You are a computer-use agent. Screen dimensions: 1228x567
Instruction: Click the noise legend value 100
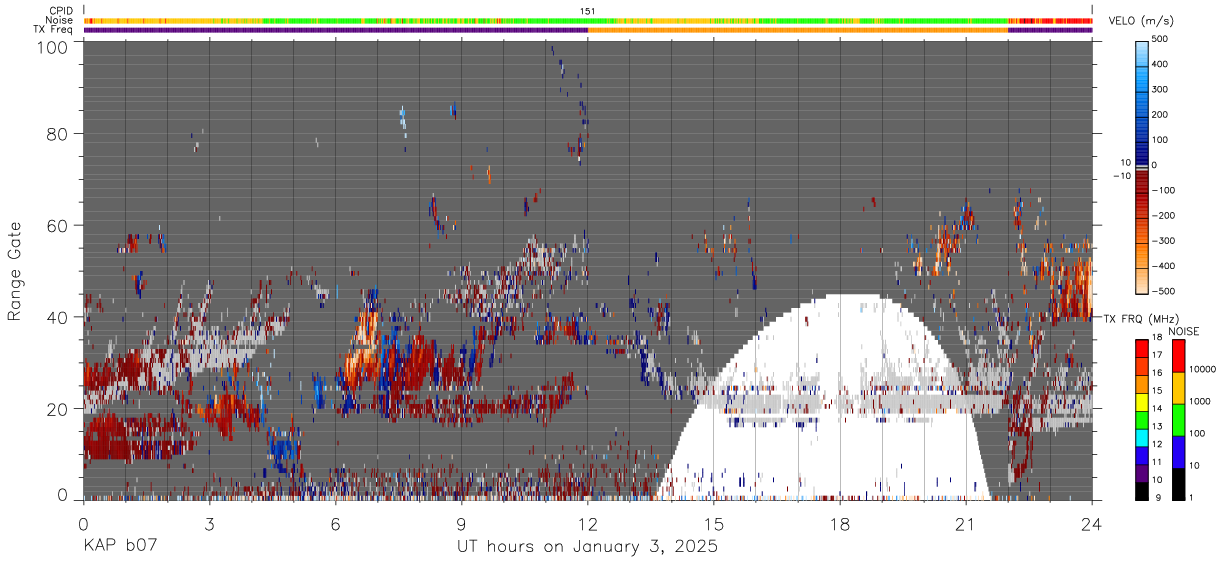pos(1196,434)
